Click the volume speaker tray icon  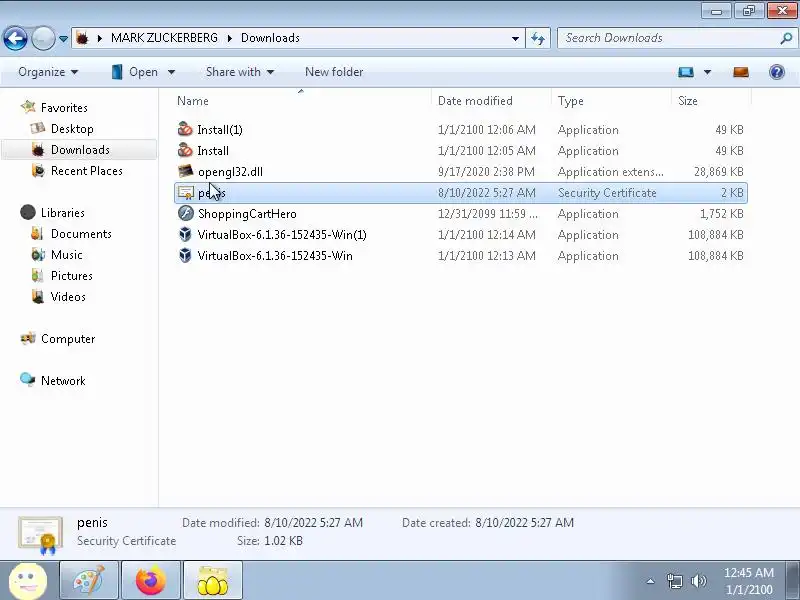(698, 581)
